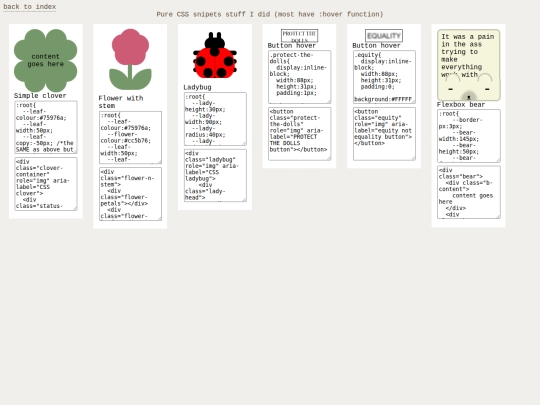Focus the Simple clover HTML textarea
The width and height of the screenshot is (540, 405).
(x=46, y=184)
